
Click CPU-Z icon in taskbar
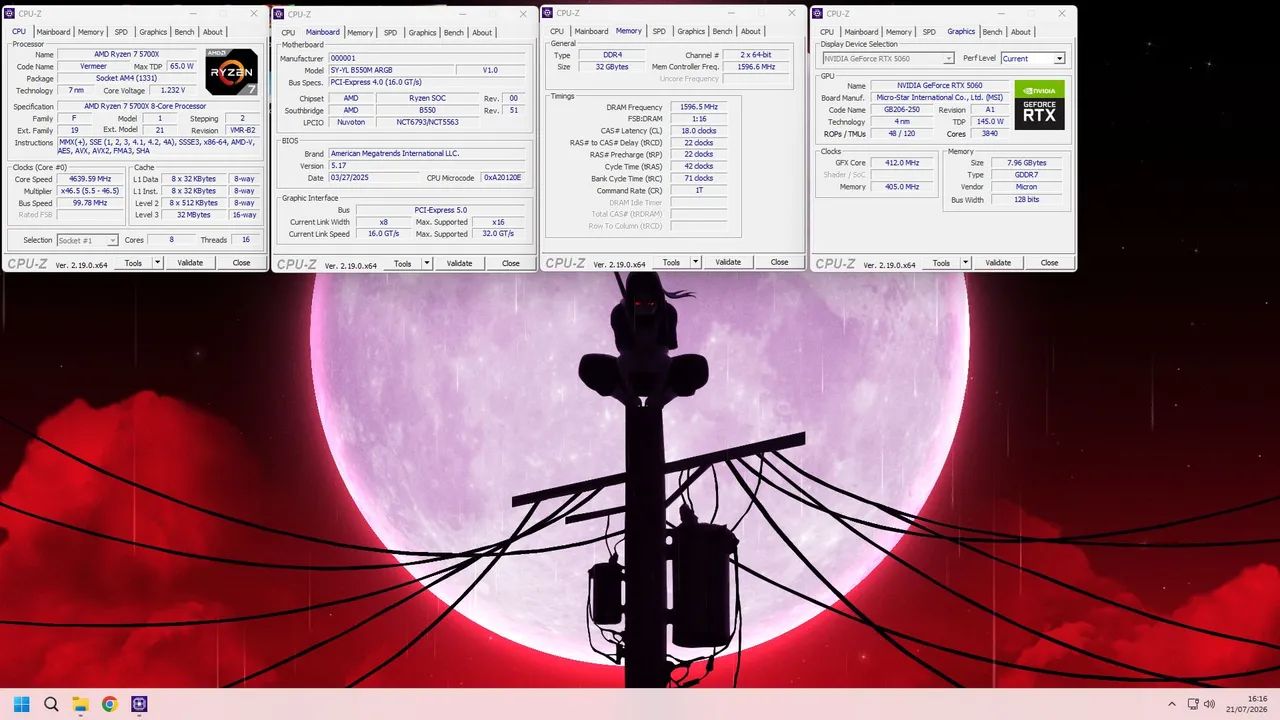[x=138, y=704]
